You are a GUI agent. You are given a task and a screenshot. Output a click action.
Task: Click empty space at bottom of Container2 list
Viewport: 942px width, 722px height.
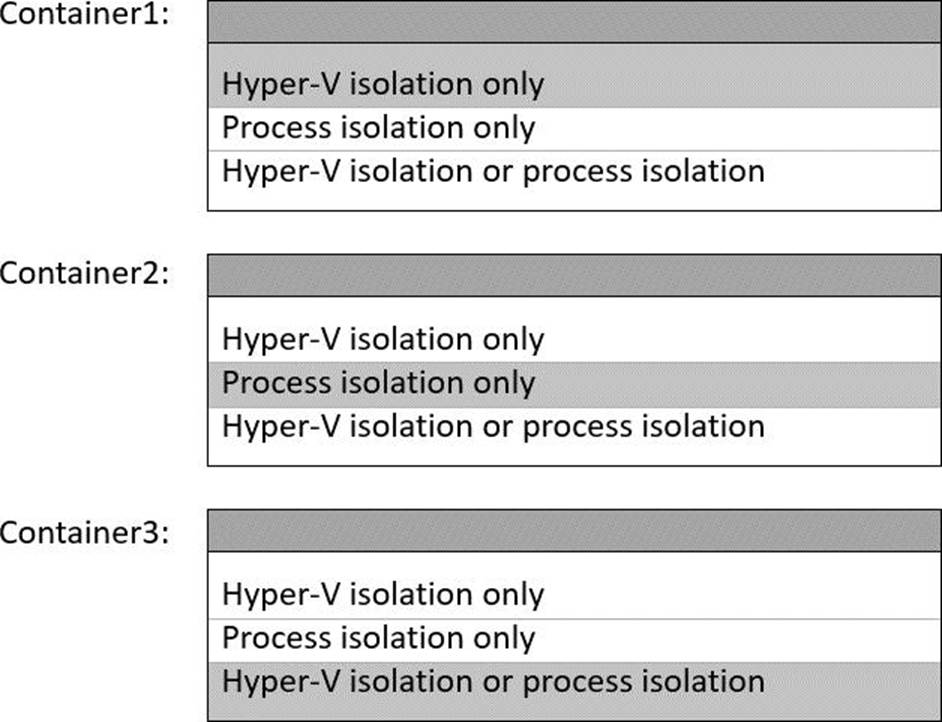click(x=574, y=457)
